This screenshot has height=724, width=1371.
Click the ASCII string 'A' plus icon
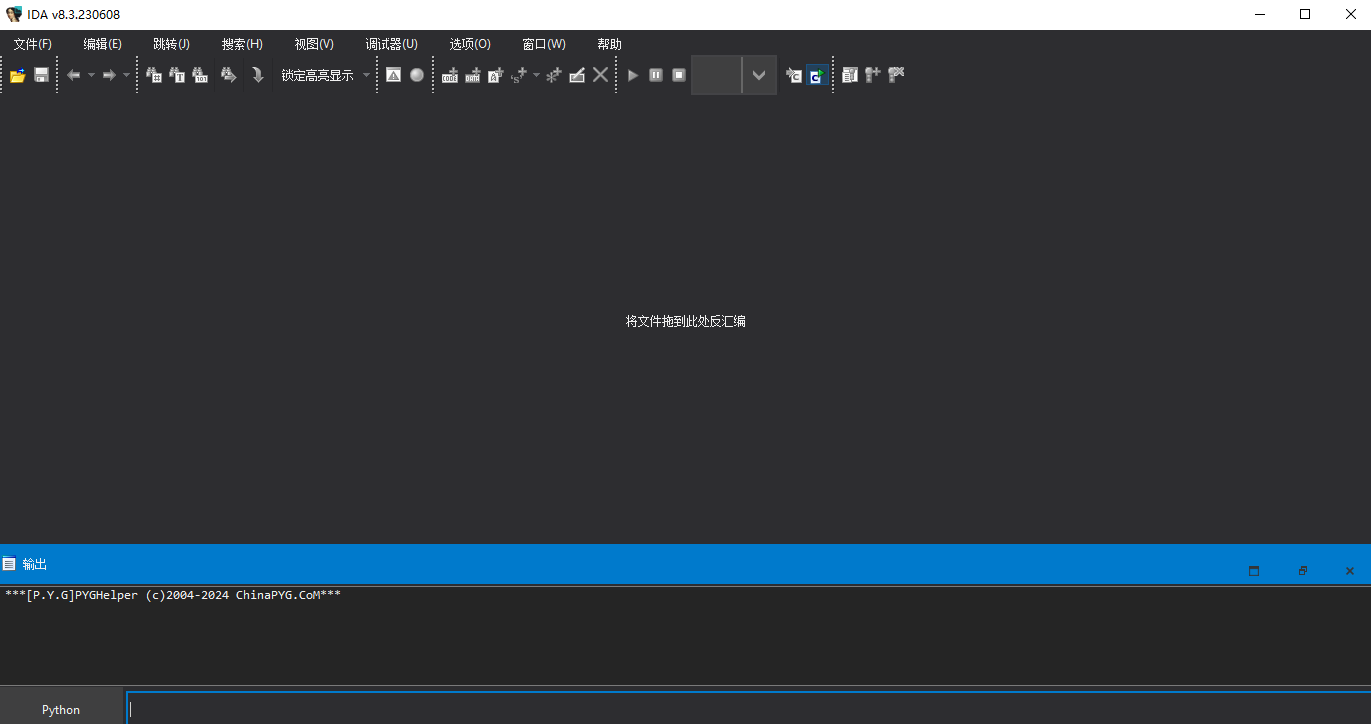(496, 75)
